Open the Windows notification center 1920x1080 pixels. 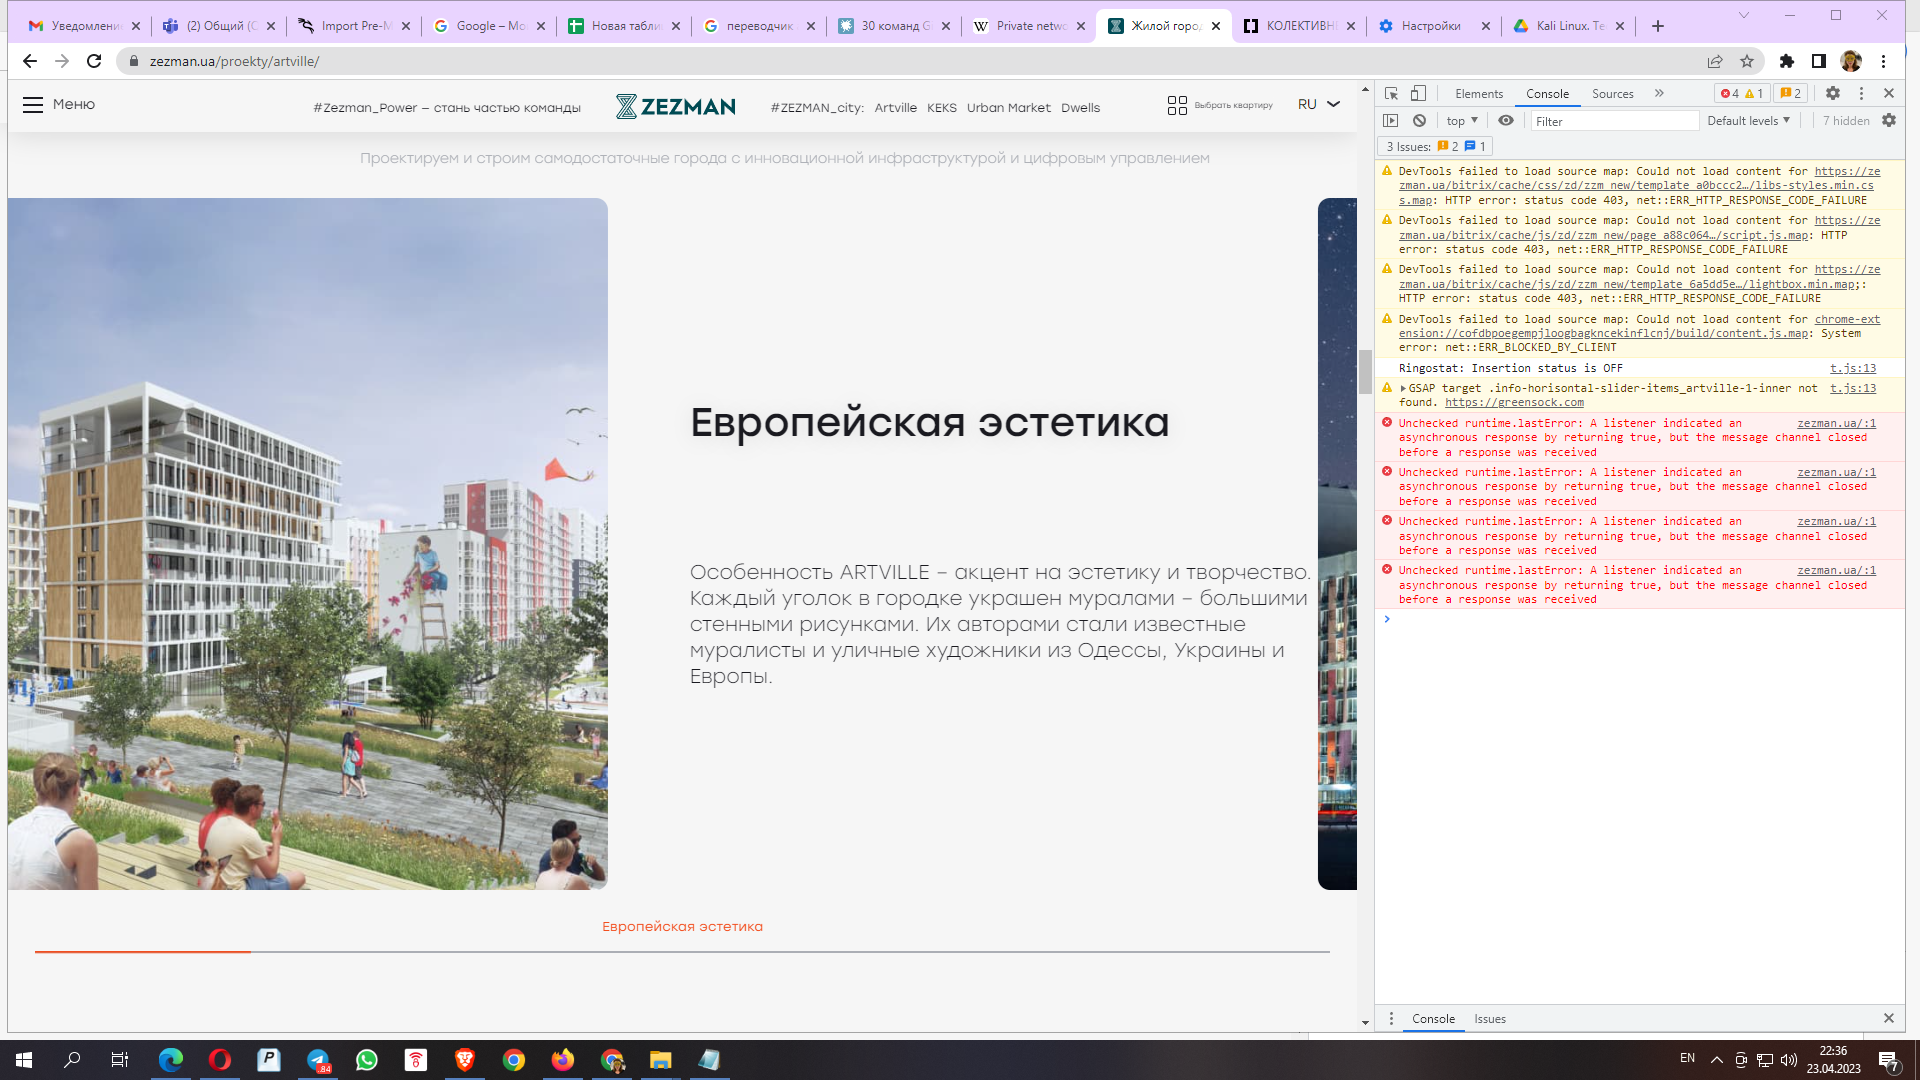[1889, 1061]
